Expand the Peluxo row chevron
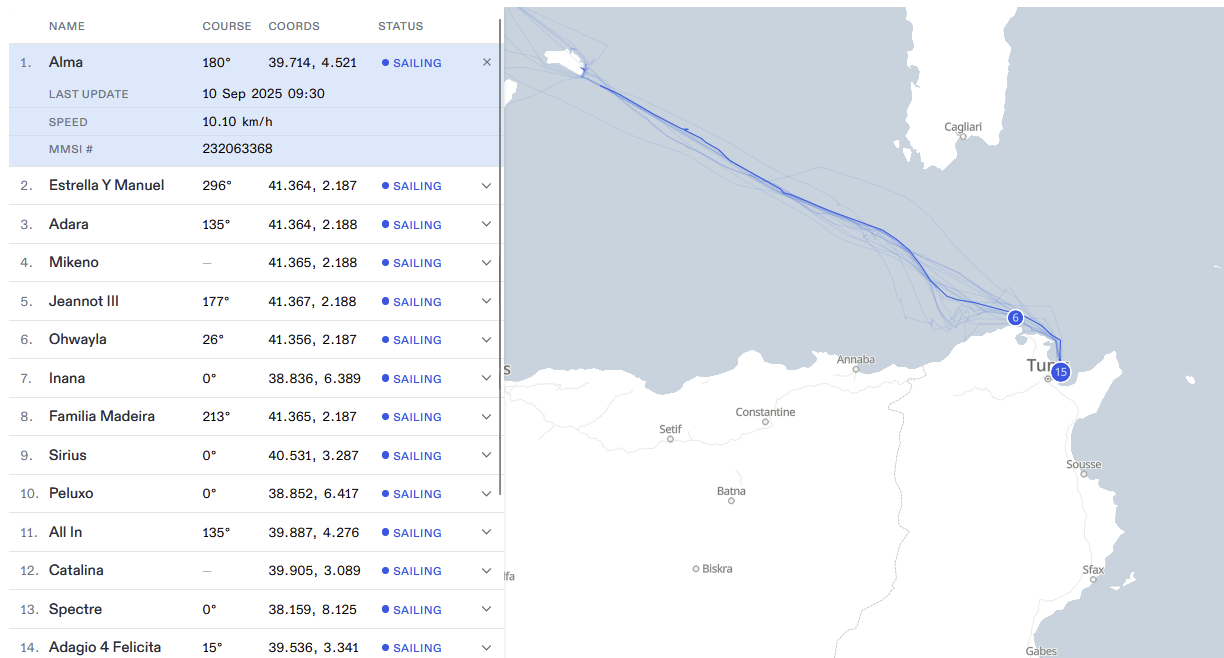The width and height of the screenshot is (1224, 658). click(487, 494)
